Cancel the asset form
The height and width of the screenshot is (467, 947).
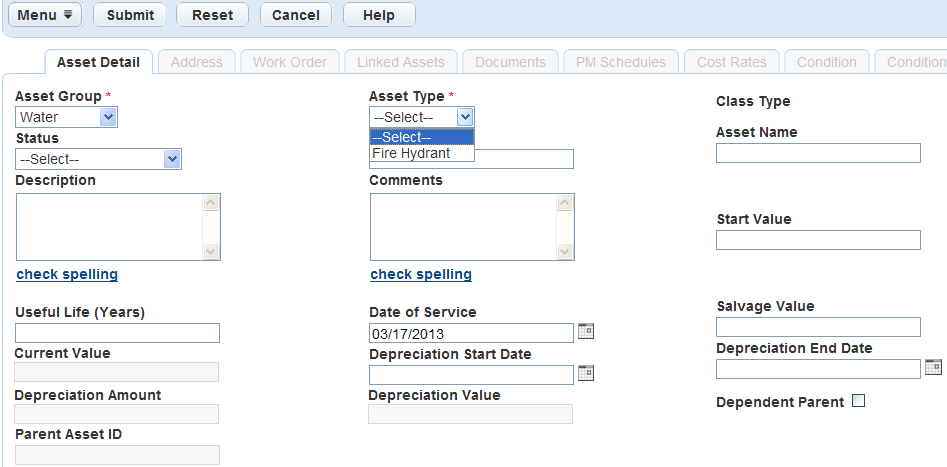tap(296, 15)
